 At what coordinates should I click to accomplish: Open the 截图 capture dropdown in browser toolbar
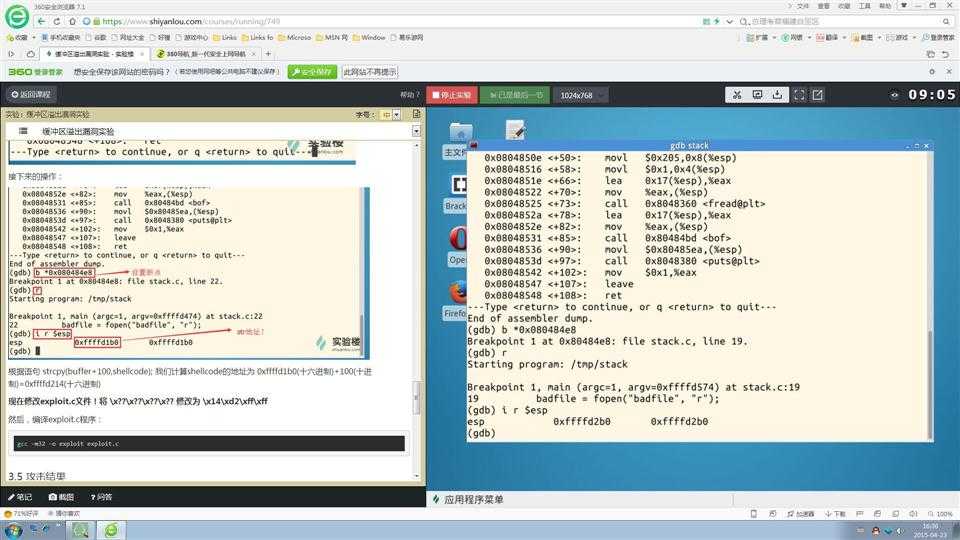(866, 37)
